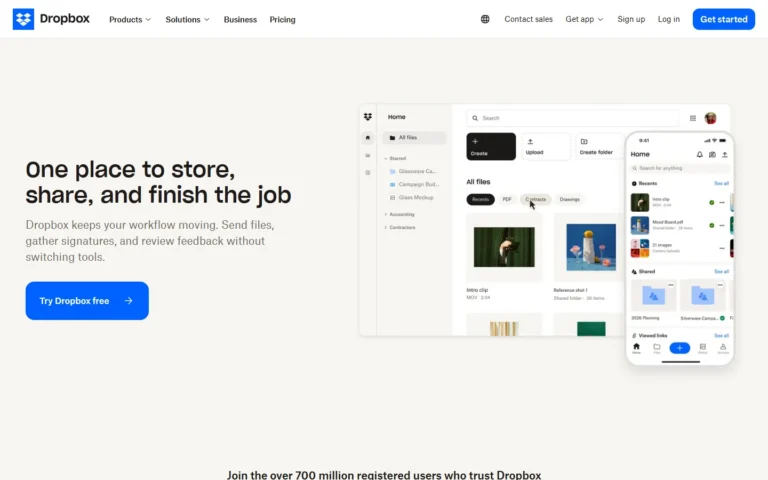Image resolution: width=768 pixels, height=480 pixels.
Task: Click the Sign up link
Action: point(631,19)
